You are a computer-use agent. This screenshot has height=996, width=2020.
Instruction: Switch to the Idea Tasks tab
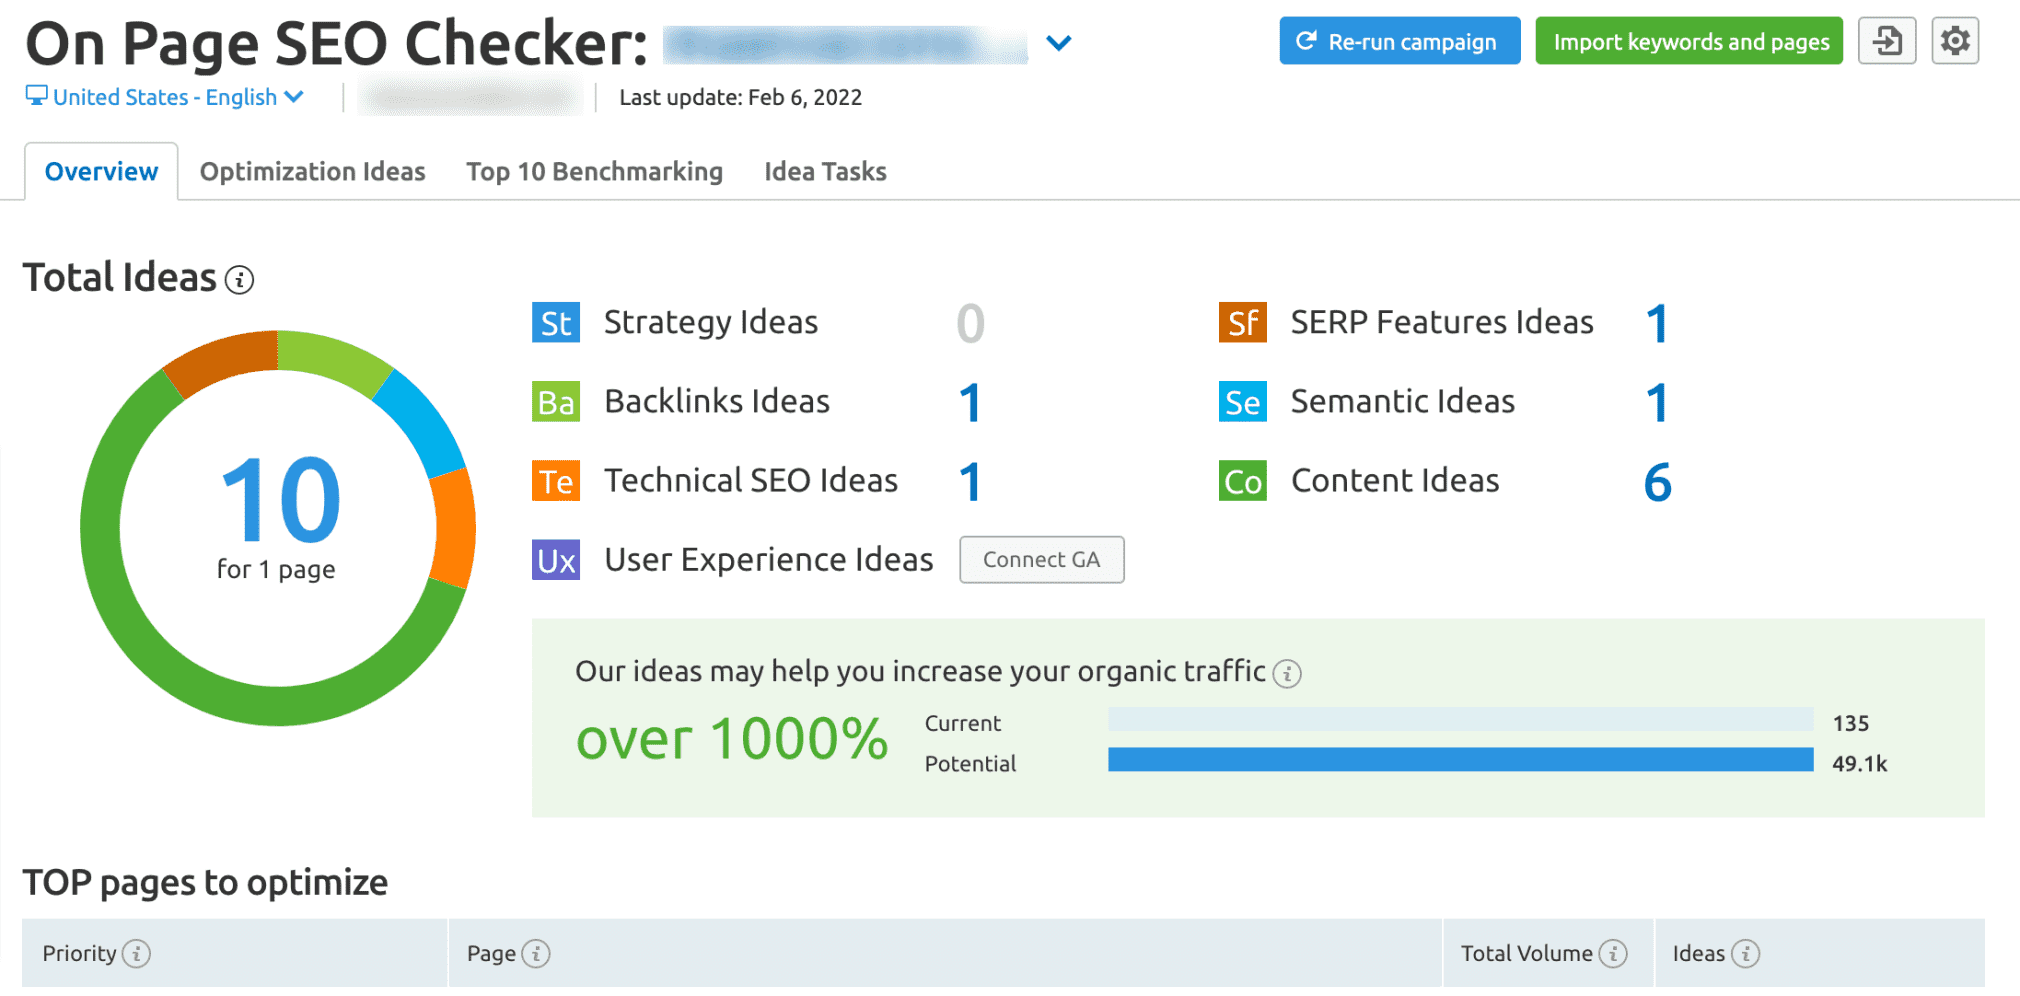click(x=824, y=171)
